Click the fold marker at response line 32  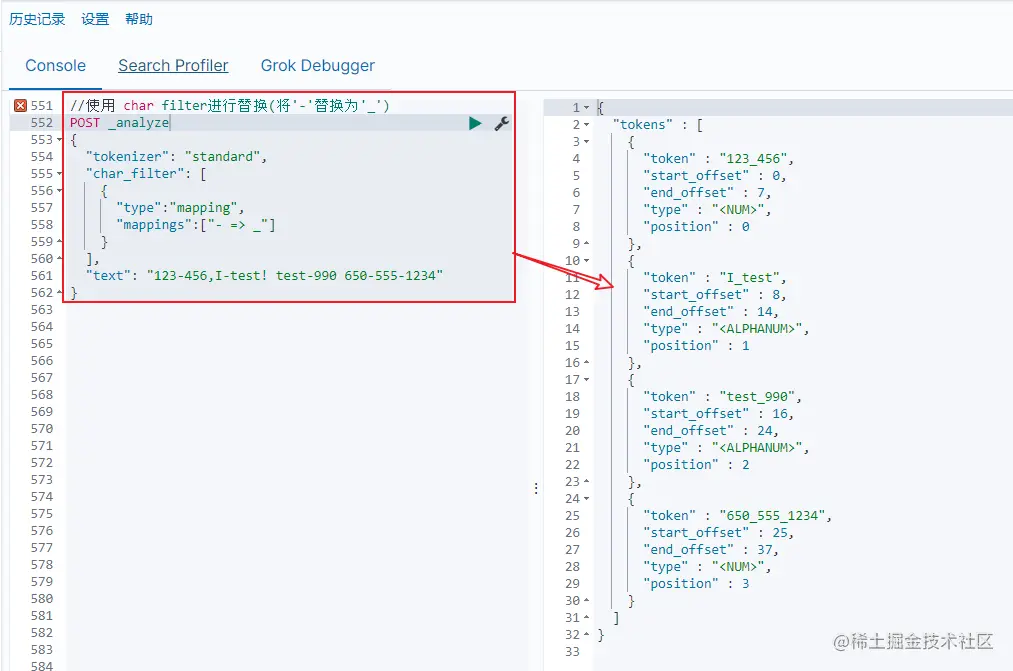click(587, 635)
